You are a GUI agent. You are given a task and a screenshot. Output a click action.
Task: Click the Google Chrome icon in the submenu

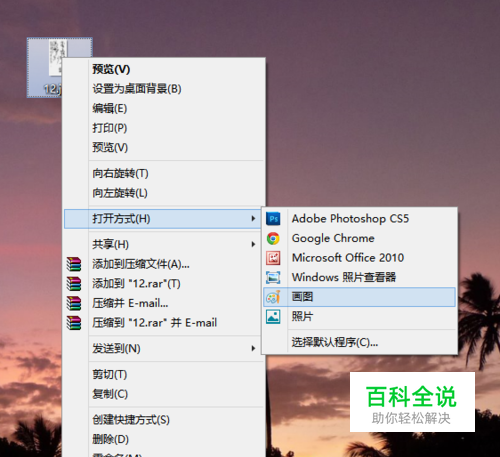click(273, 239)
